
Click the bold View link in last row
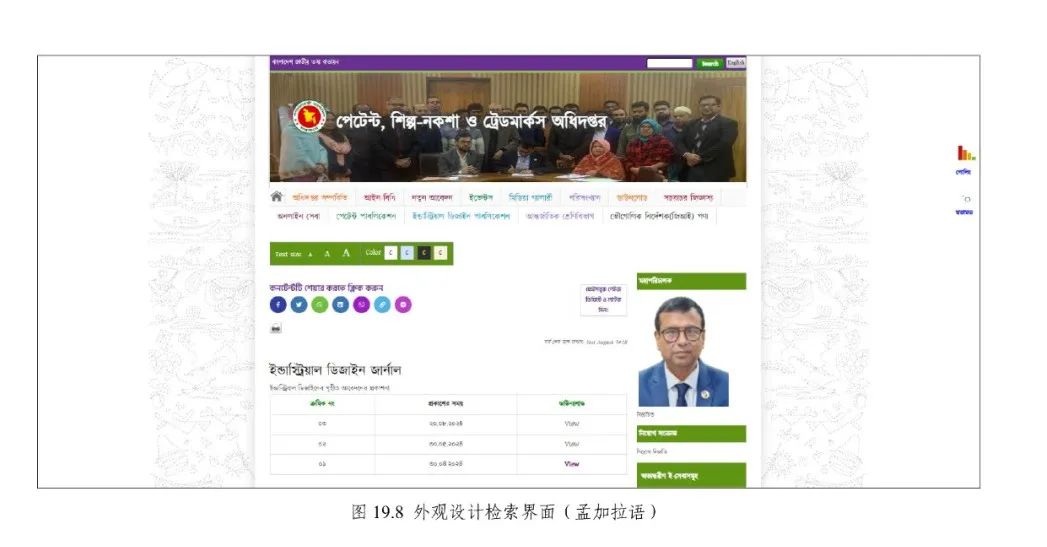(x=572, y=464)
